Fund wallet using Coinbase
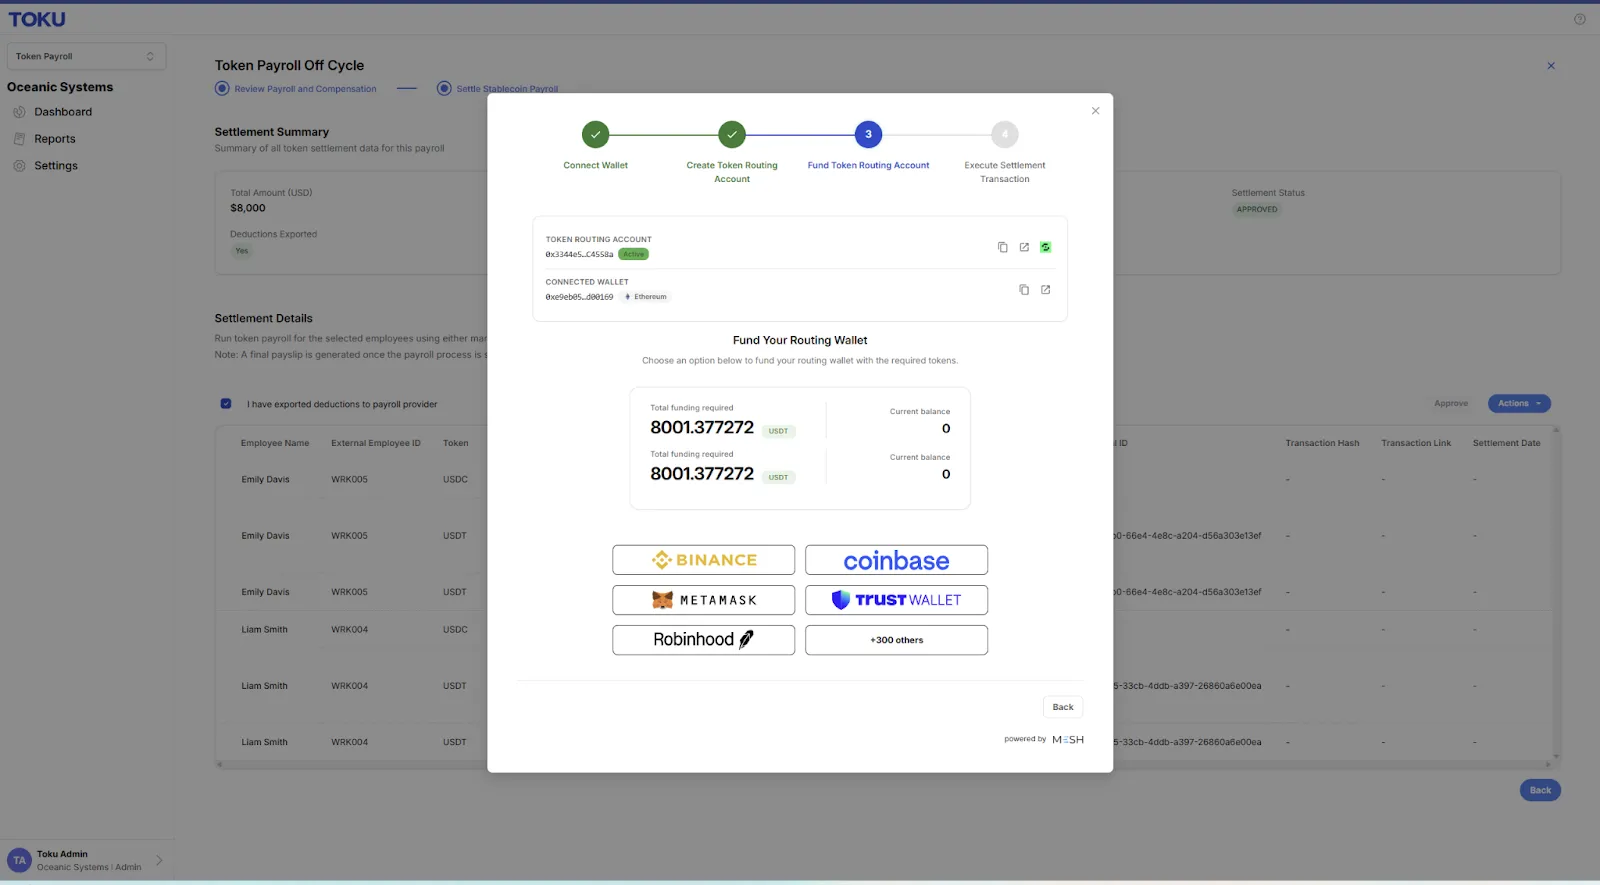The image size is (1600, 885). click(896, 560)
